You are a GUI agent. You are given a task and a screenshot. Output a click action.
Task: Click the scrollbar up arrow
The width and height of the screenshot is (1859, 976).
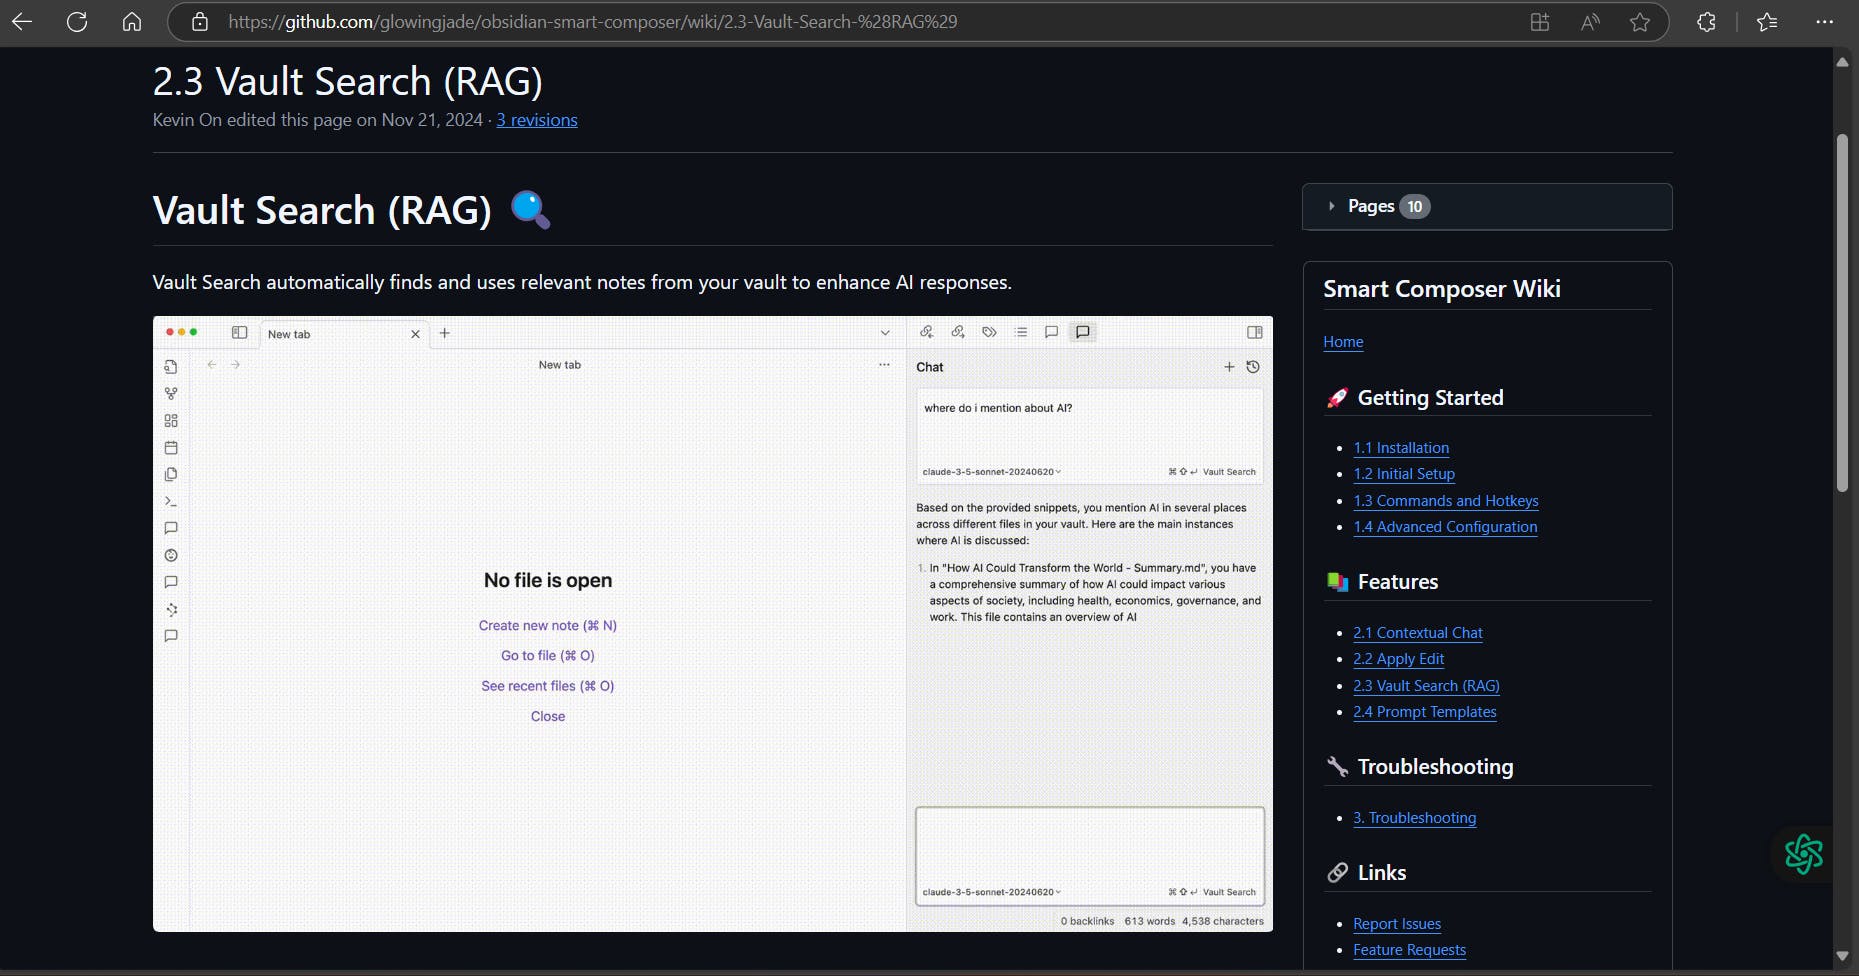click(1842, 62)
